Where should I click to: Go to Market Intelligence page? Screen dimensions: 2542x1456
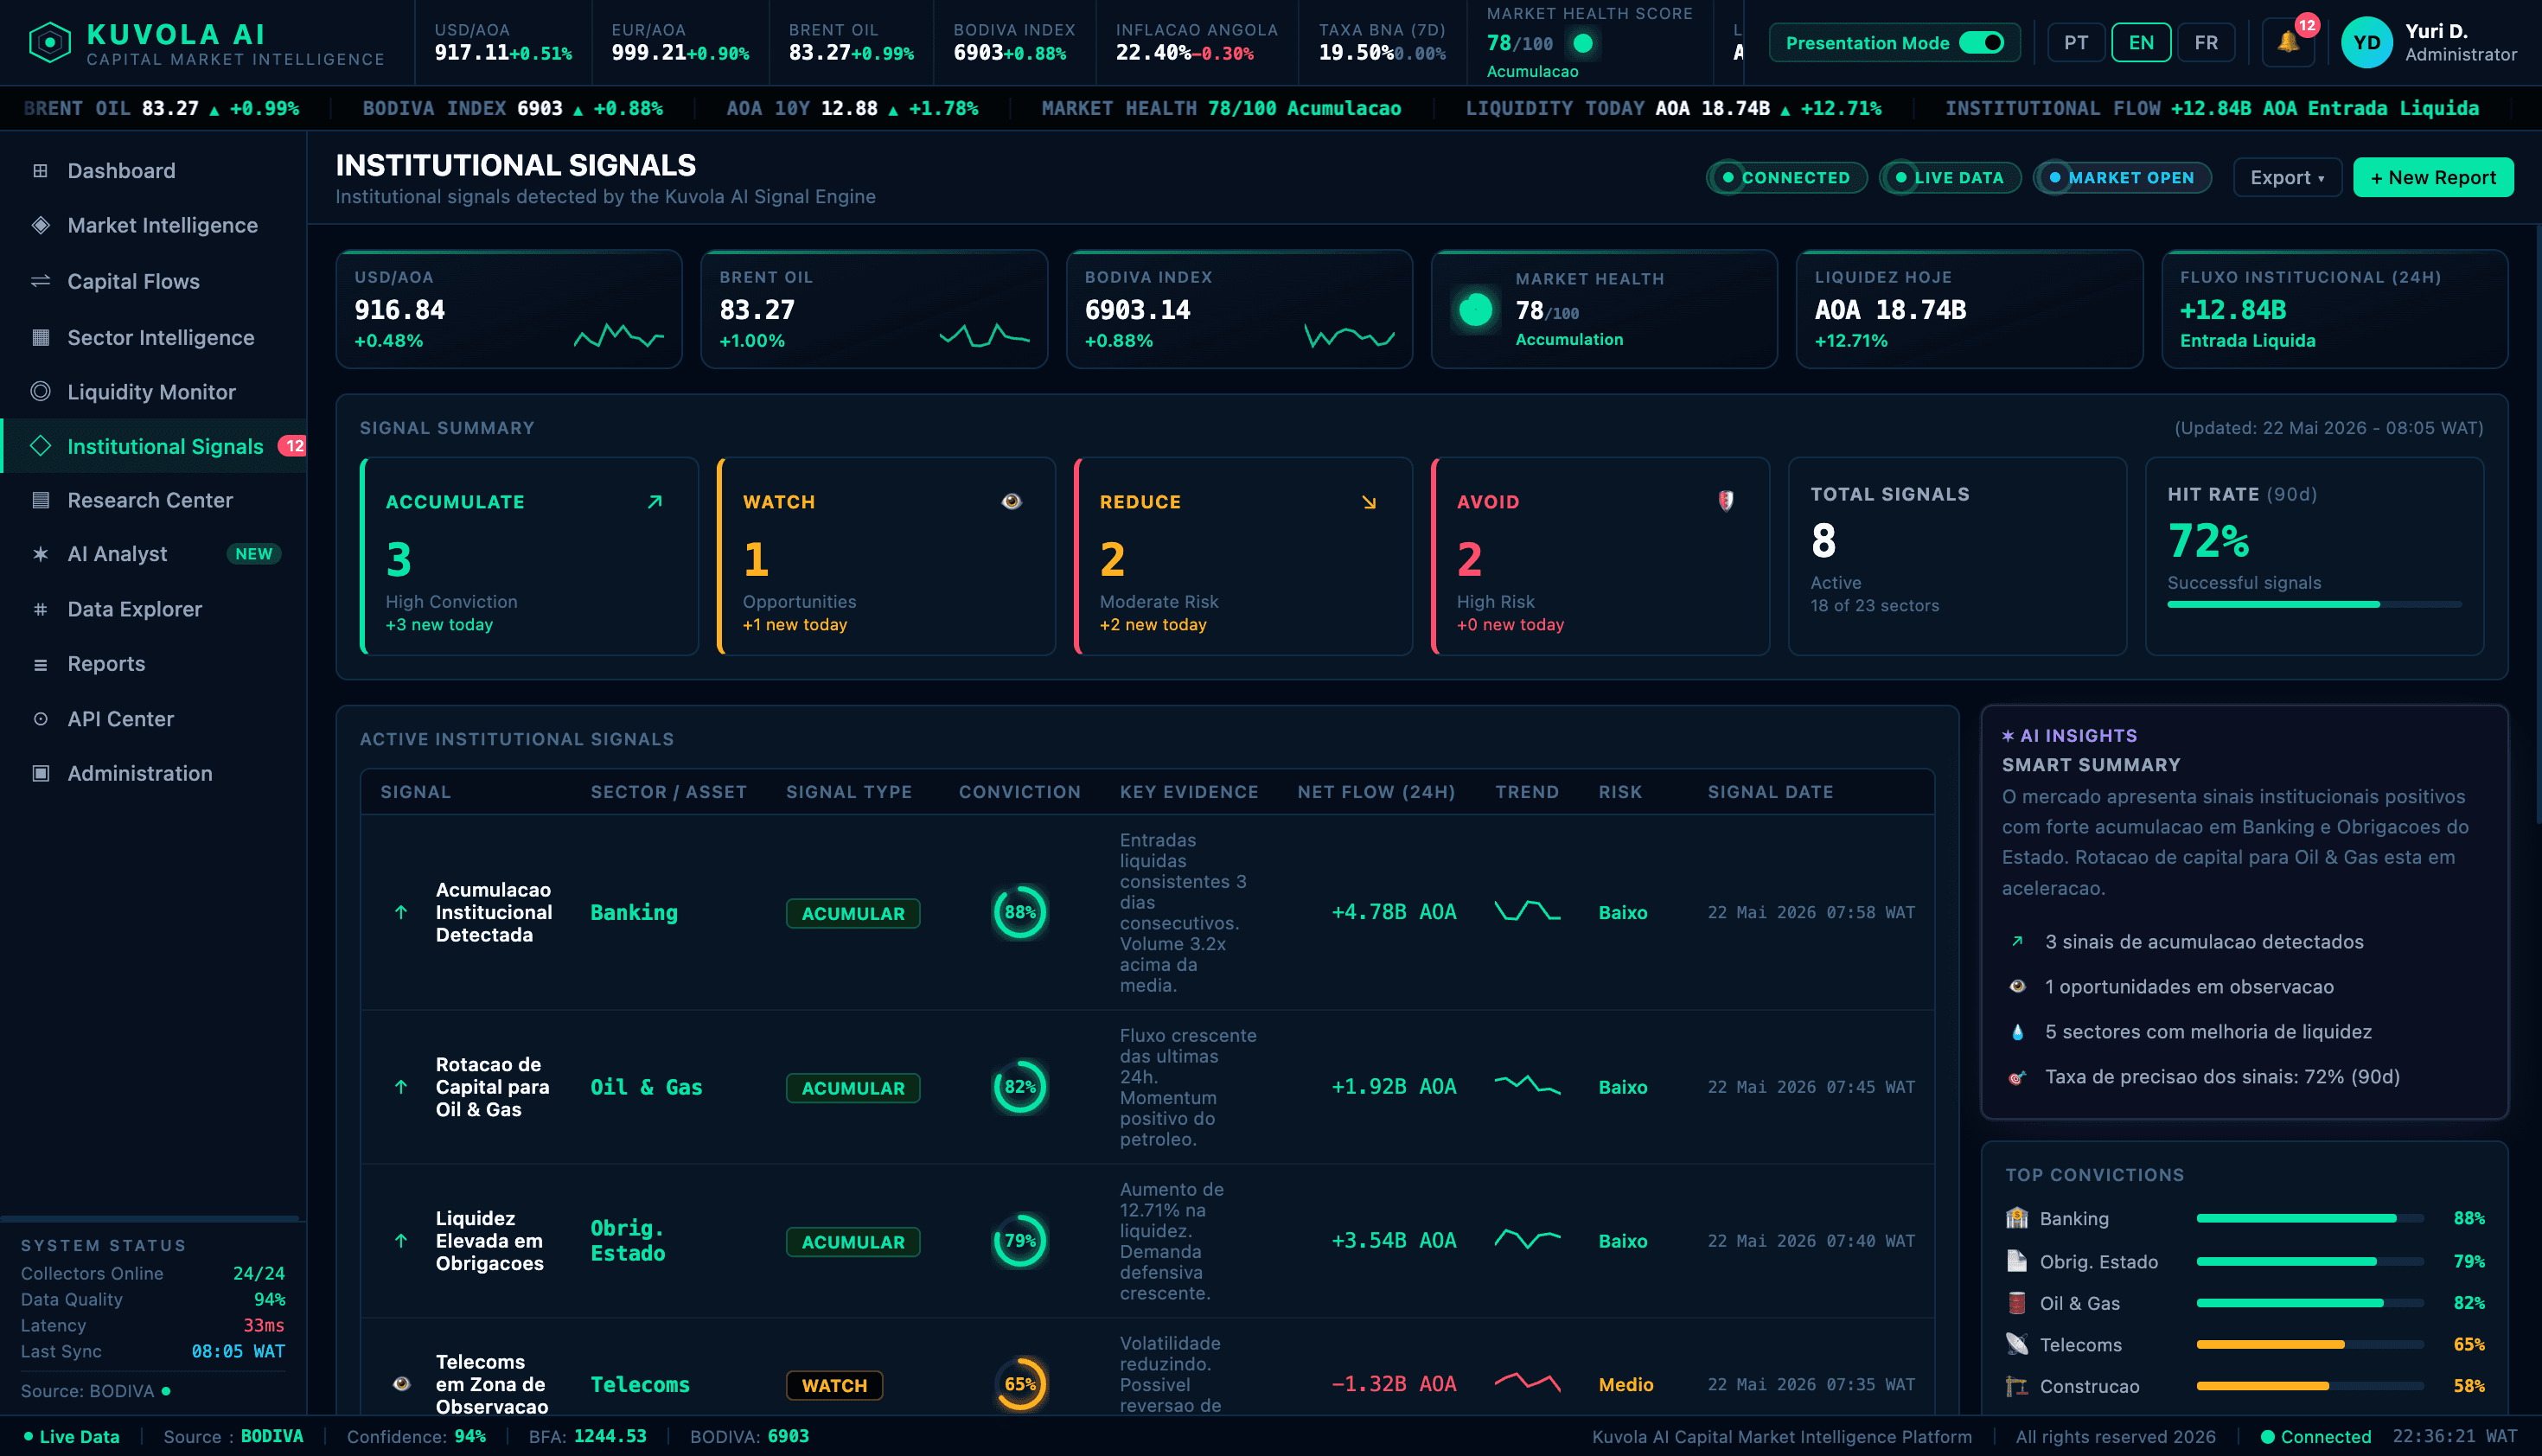coord(153,225)
